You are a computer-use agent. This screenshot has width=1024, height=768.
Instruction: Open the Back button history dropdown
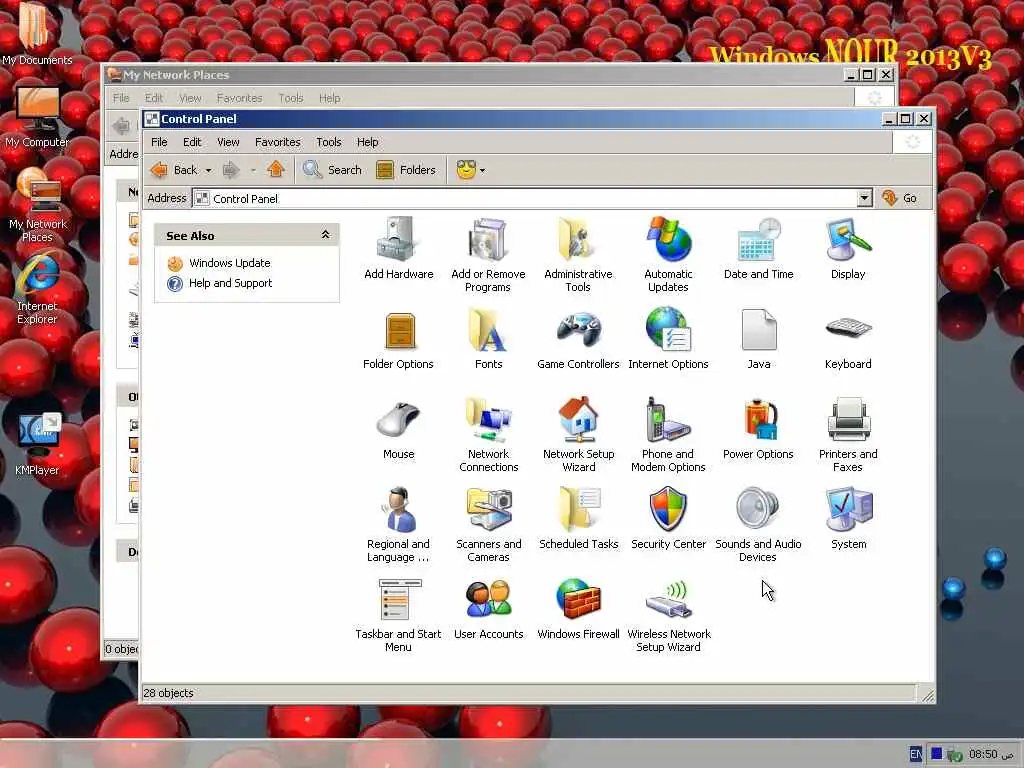(x=208, y=170)
